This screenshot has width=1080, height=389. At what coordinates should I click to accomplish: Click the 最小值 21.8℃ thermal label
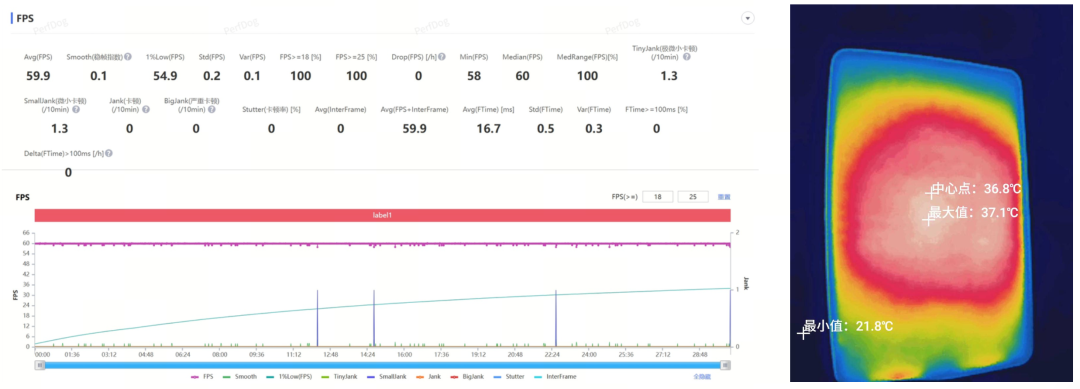[x=848, y=326]
